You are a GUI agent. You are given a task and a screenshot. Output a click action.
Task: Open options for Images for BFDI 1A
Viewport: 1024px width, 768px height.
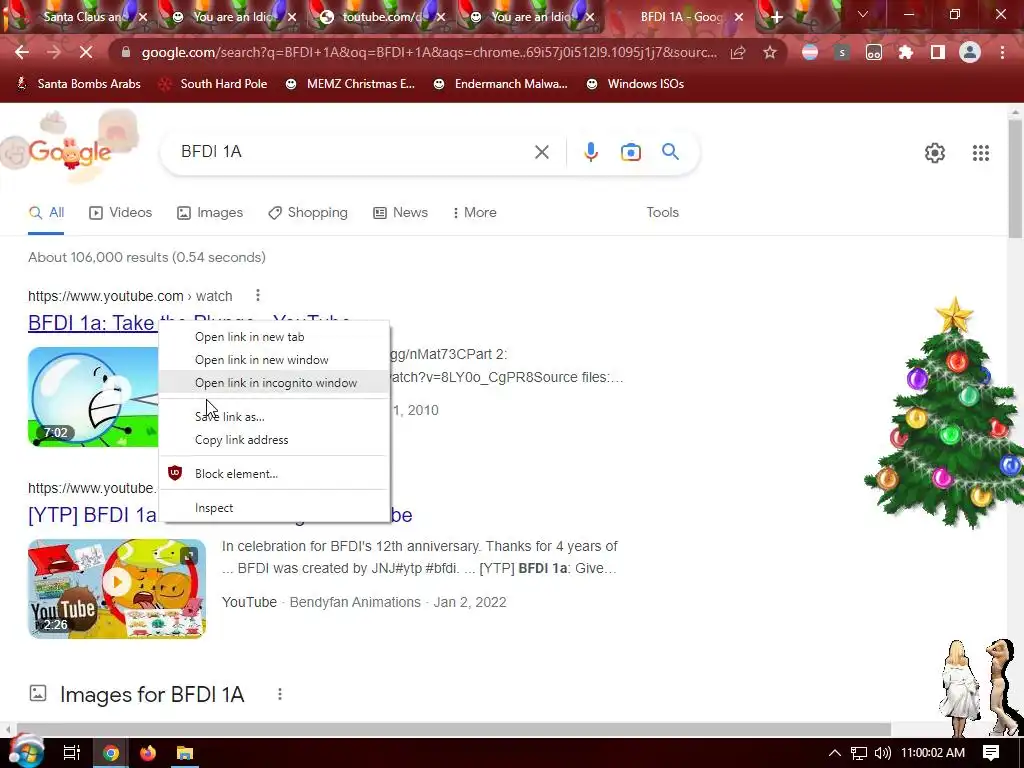[280, 694]
